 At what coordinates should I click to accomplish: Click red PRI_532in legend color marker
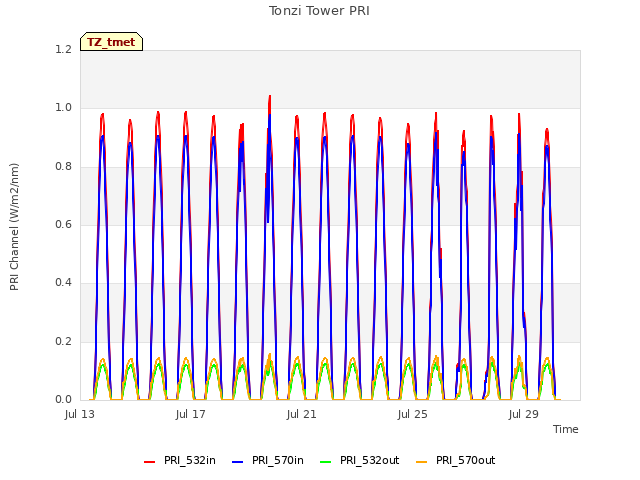[149, 462]
